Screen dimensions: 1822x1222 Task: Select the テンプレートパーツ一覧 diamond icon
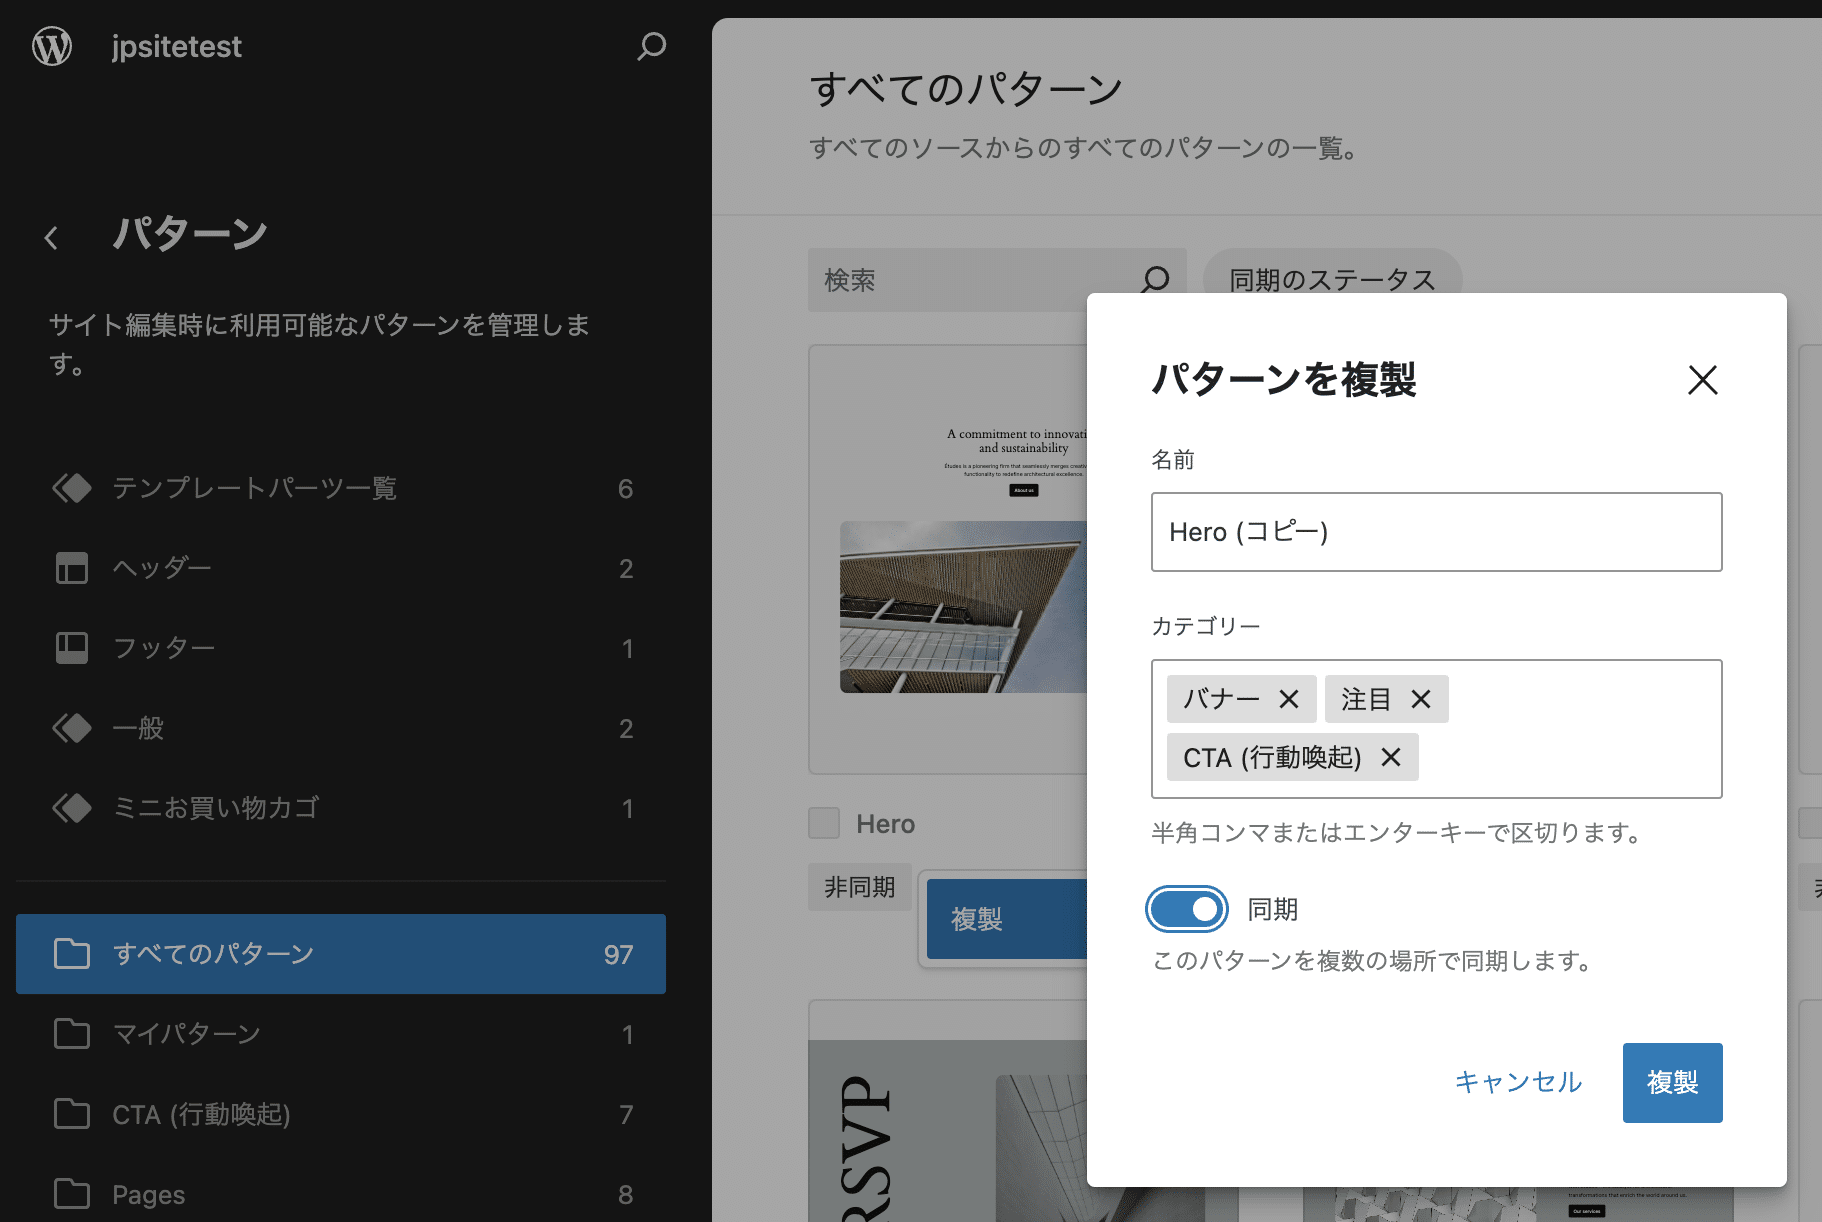pyautogui.click(x=71, y=488)
